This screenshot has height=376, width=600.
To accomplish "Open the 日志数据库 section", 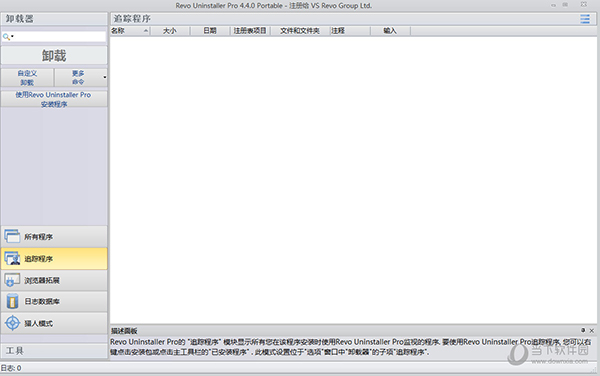I will point(54,301).
